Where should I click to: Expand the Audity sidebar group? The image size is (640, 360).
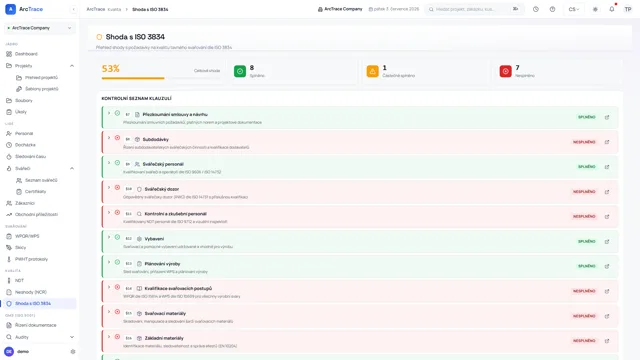coord(72,337)
